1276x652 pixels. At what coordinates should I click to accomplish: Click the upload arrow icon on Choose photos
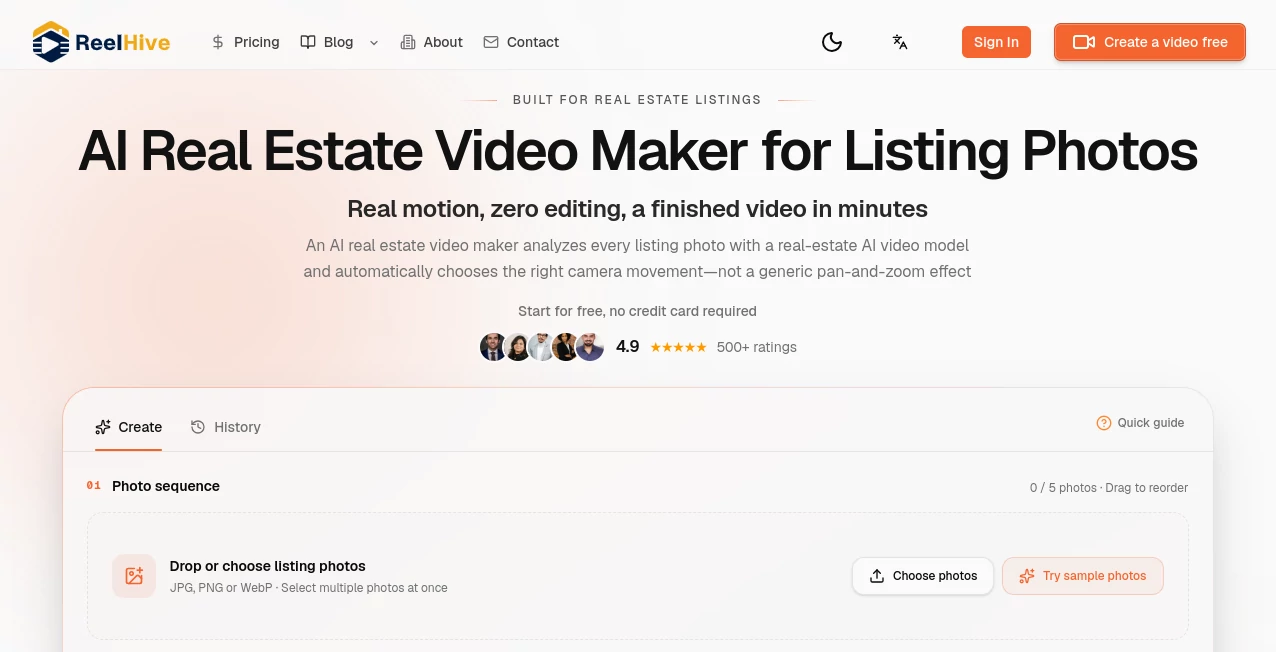click(877, 576)
